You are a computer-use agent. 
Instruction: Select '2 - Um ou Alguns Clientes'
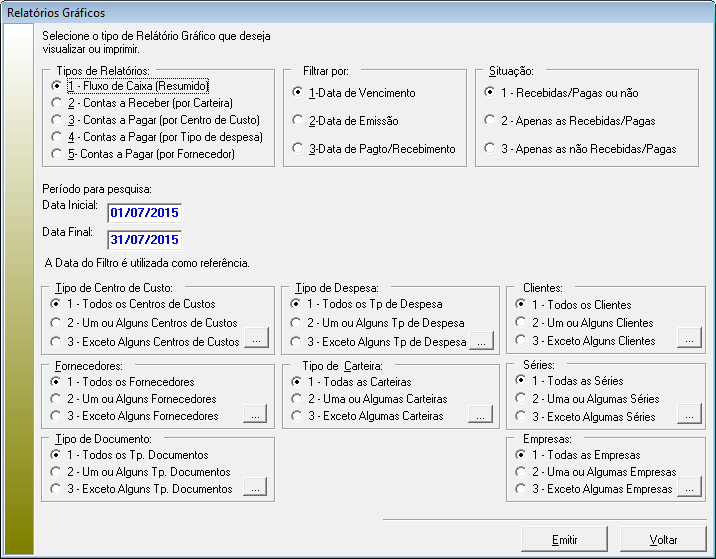(x=522, y=323)
